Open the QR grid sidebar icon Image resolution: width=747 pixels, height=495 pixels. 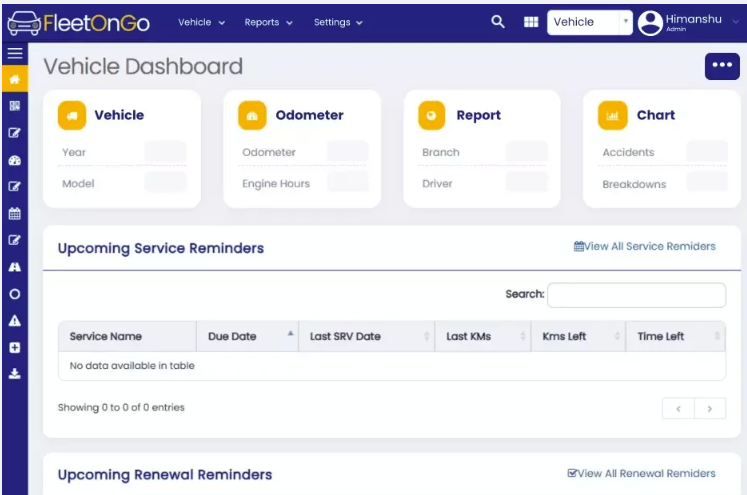pyautogui.click(x=15, y=106)
